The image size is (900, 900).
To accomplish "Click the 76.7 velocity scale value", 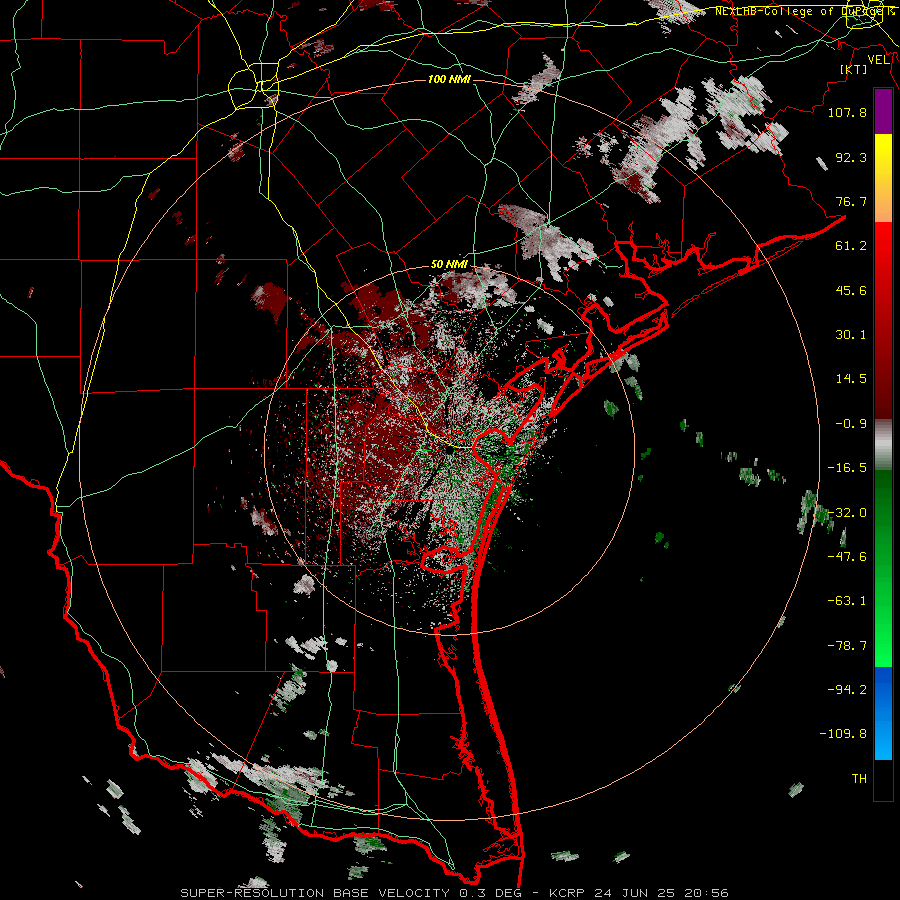I will coord(851,201).
